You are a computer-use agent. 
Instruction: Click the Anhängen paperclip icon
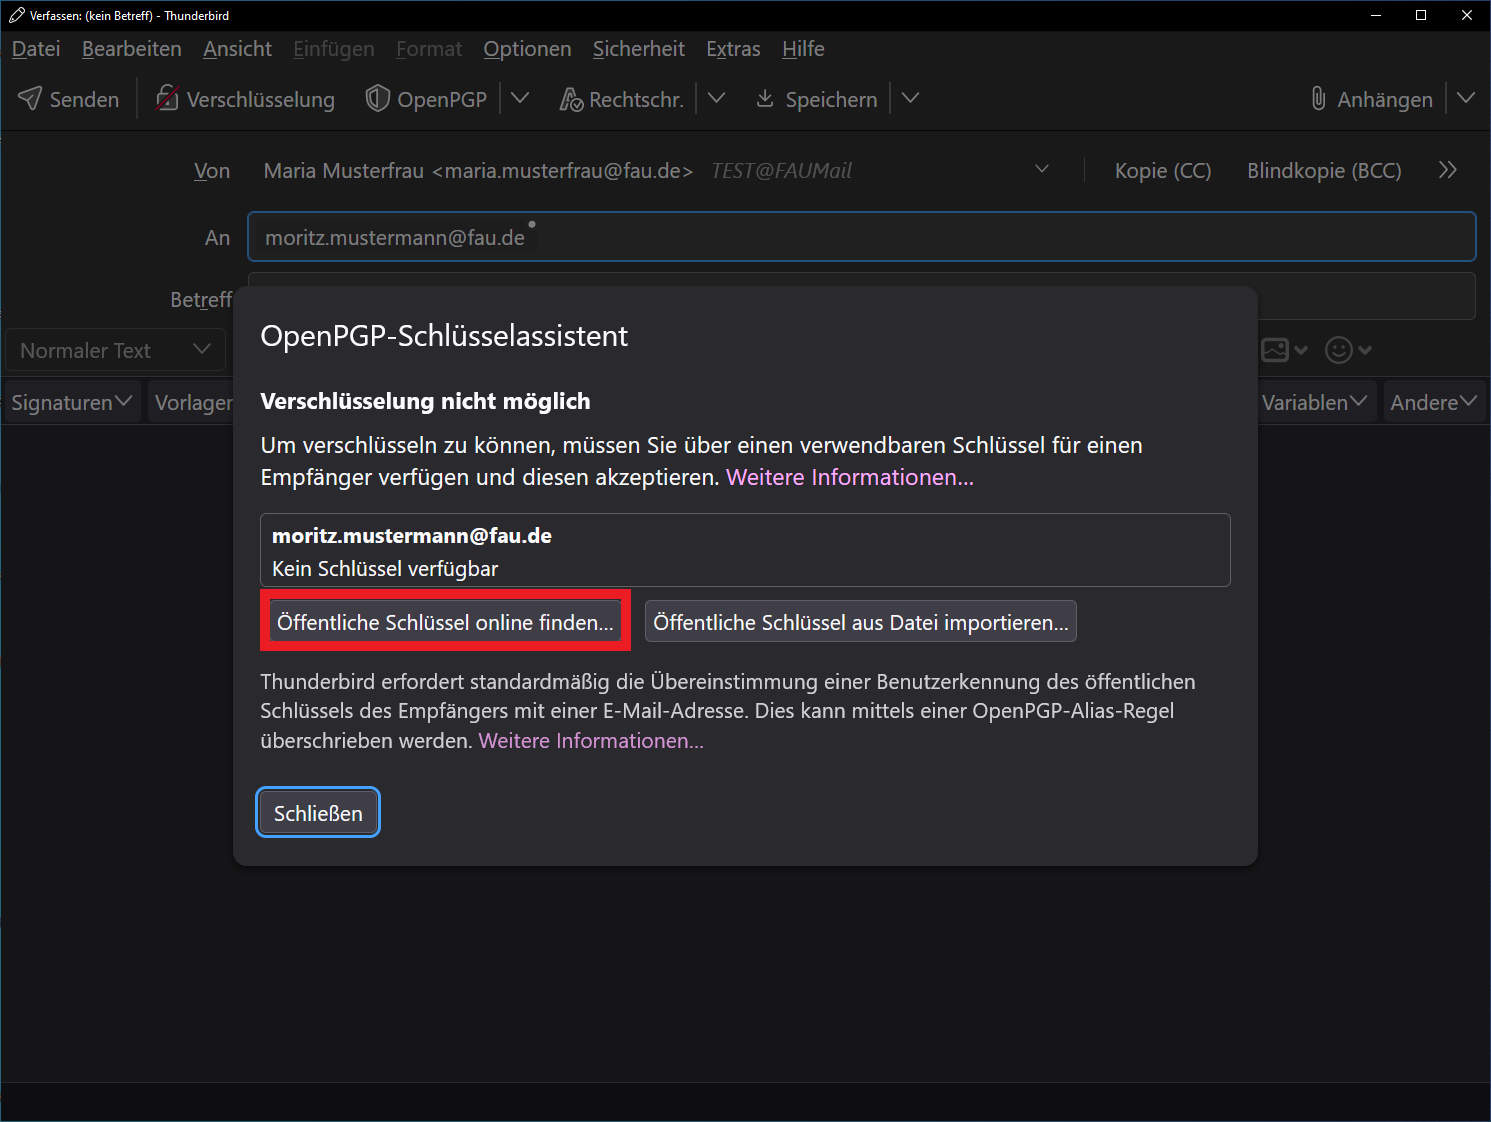tap(1319, 99)
